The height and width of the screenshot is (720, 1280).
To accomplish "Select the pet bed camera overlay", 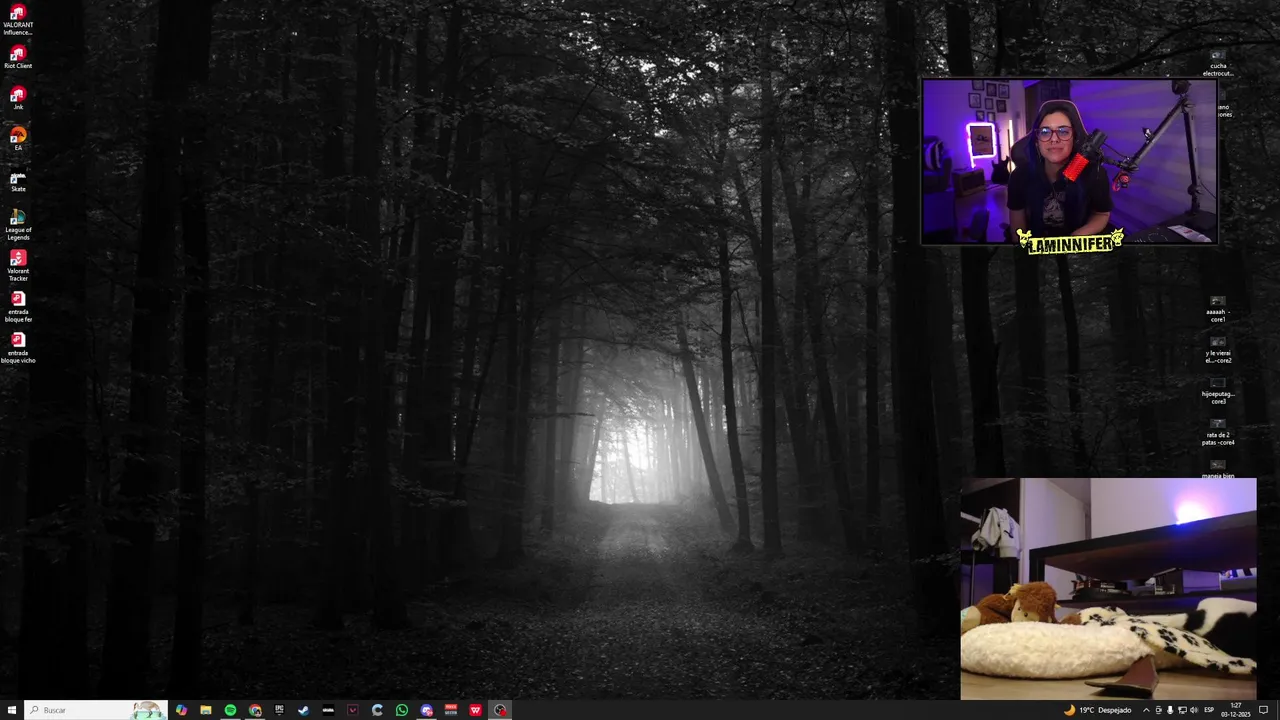I will tap(1108, 589).
